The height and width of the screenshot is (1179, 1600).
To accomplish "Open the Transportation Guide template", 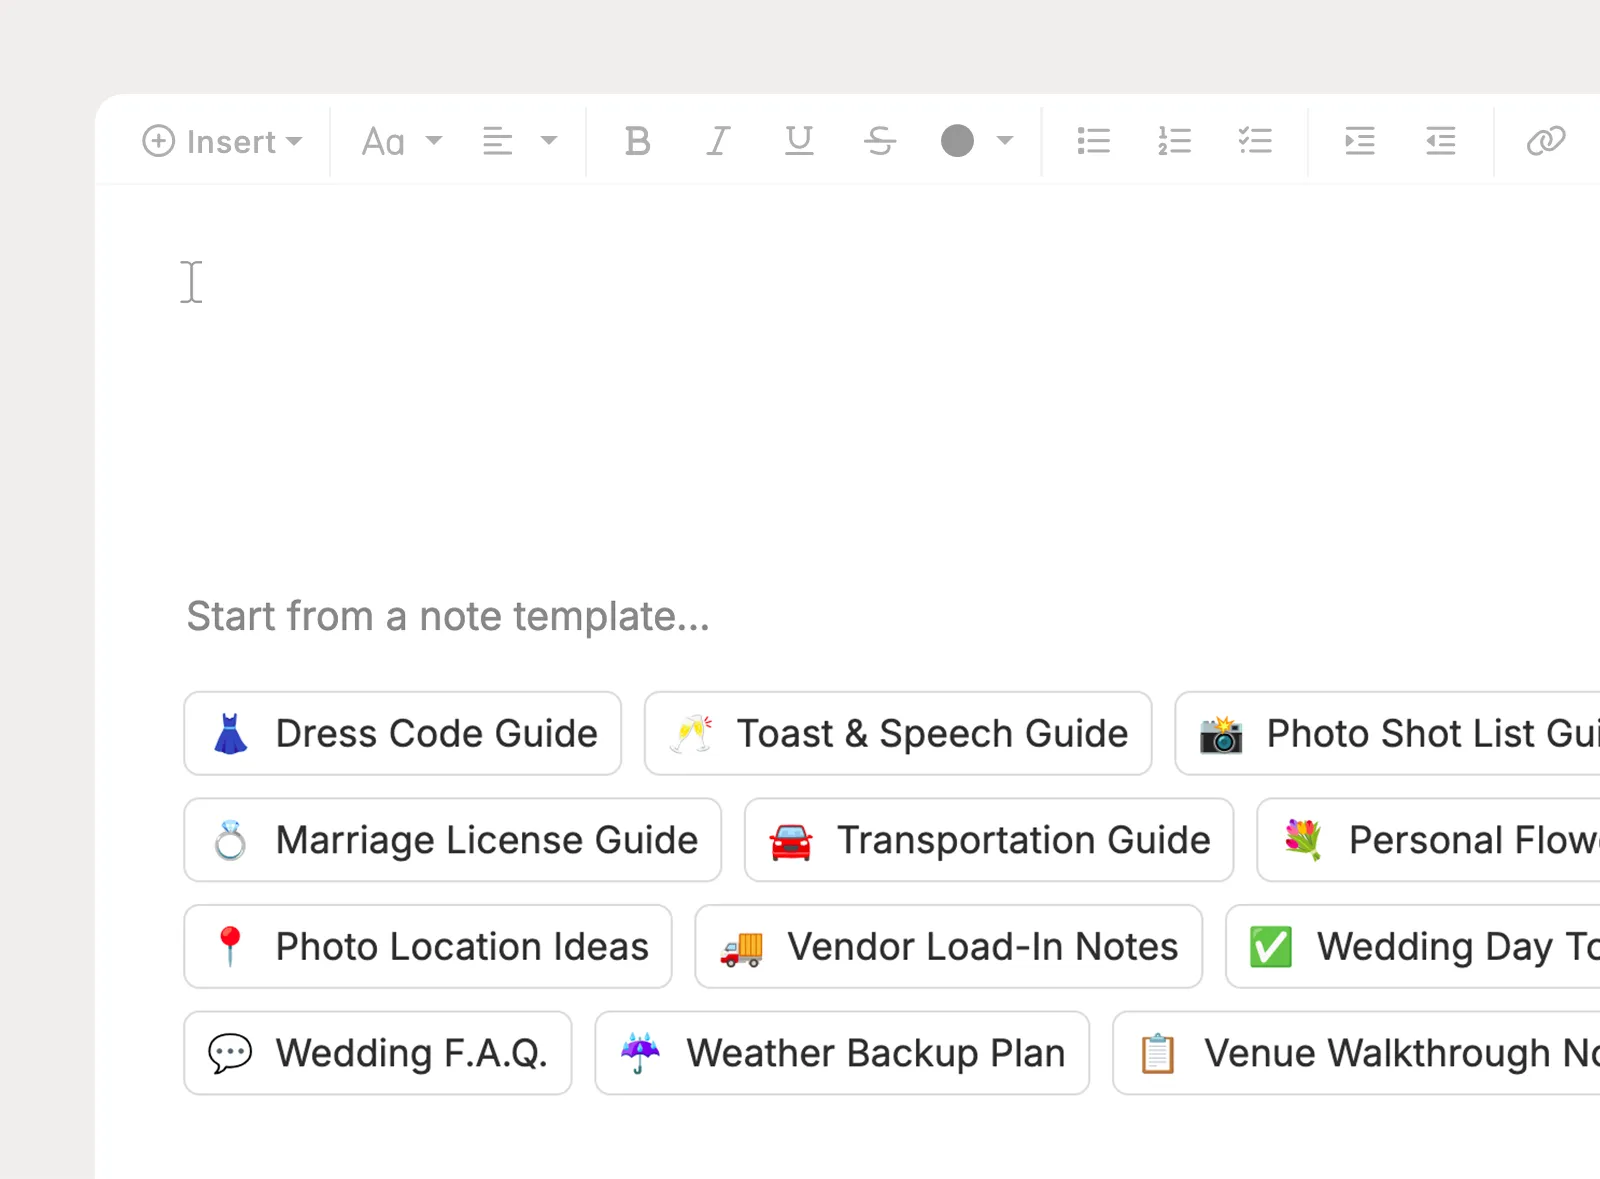I will coord(989,840).
